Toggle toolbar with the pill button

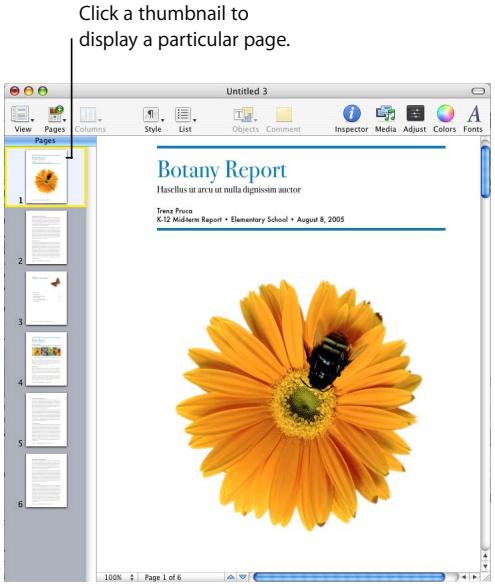pyautogui.click(x=478, y=91)
